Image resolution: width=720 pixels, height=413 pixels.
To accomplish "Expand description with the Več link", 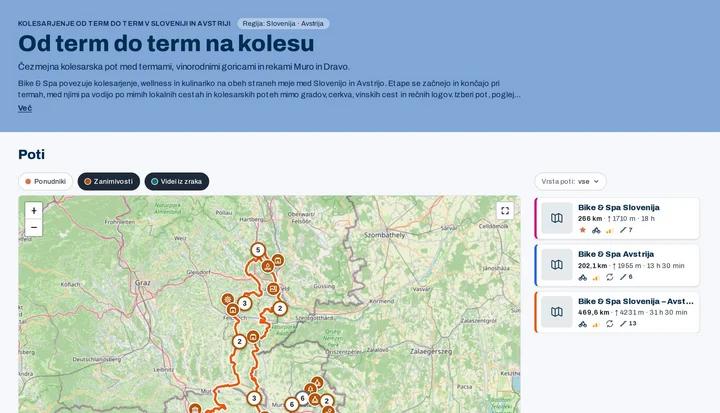I will tap(25, 108).
